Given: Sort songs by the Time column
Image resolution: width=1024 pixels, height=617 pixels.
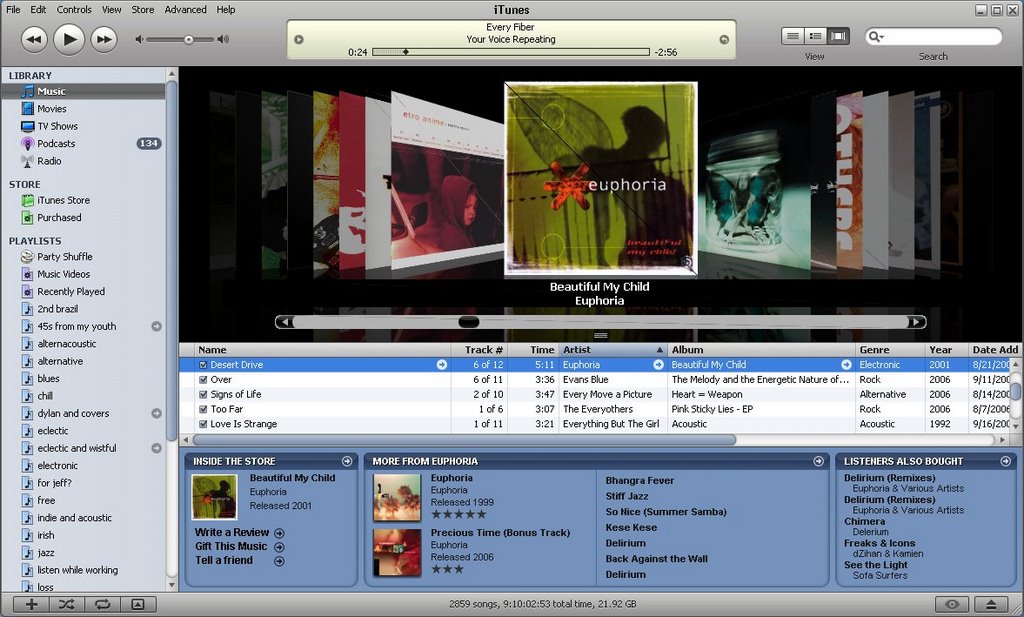Looking at the screenshot, I should tap(533, 350).
